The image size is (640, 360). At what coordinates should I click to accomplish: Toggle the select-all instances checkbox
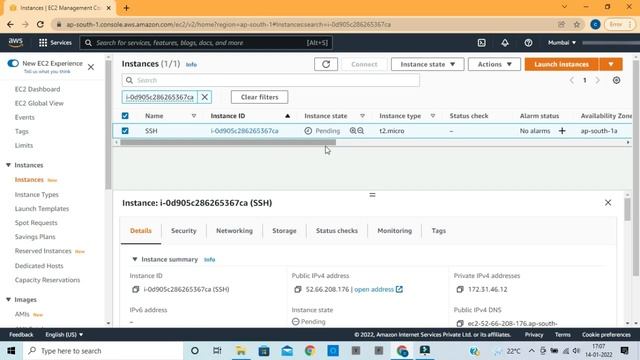pyautogui.click(x=125, y=116)
